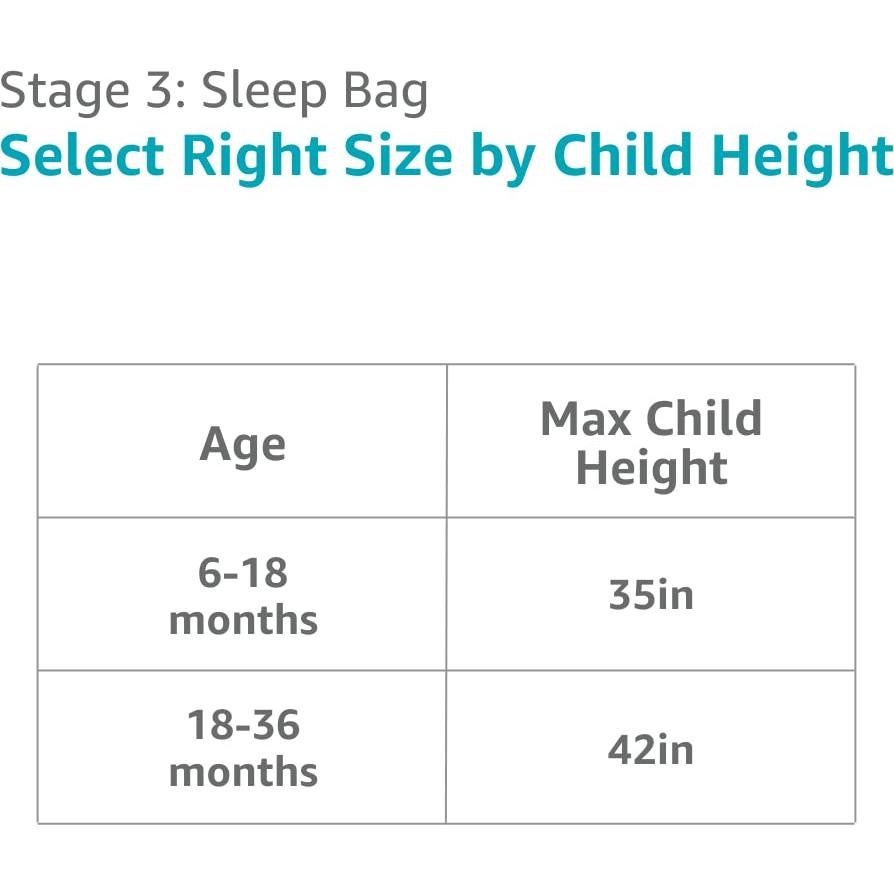Select the "Age" column header cell
This screenshot has width=894, height=894.
(x=243, y=443)
